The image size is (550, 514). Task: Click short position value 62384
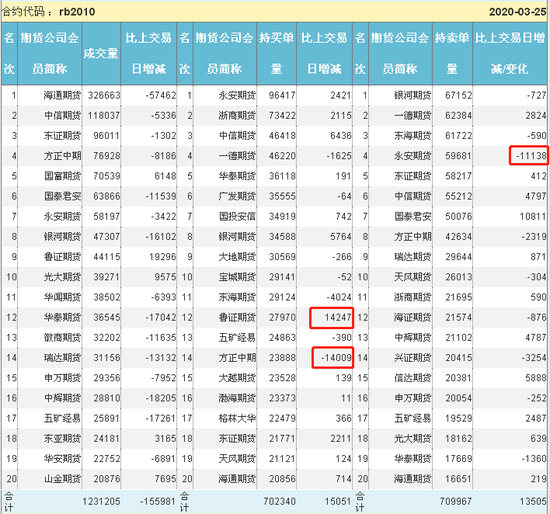[458, 116]
